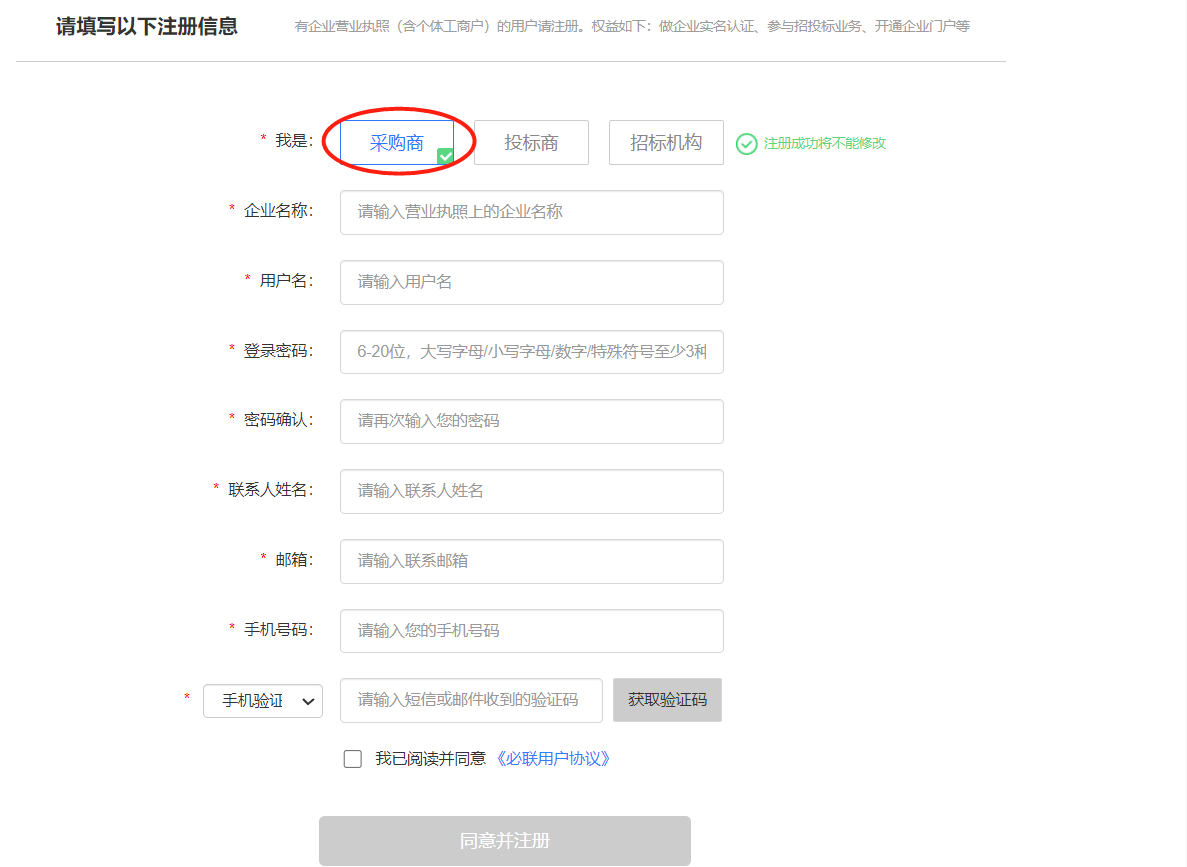Open the 手机验证 verification type dropdown
The width and height of the screenshot is (1187, 867).
263,701
